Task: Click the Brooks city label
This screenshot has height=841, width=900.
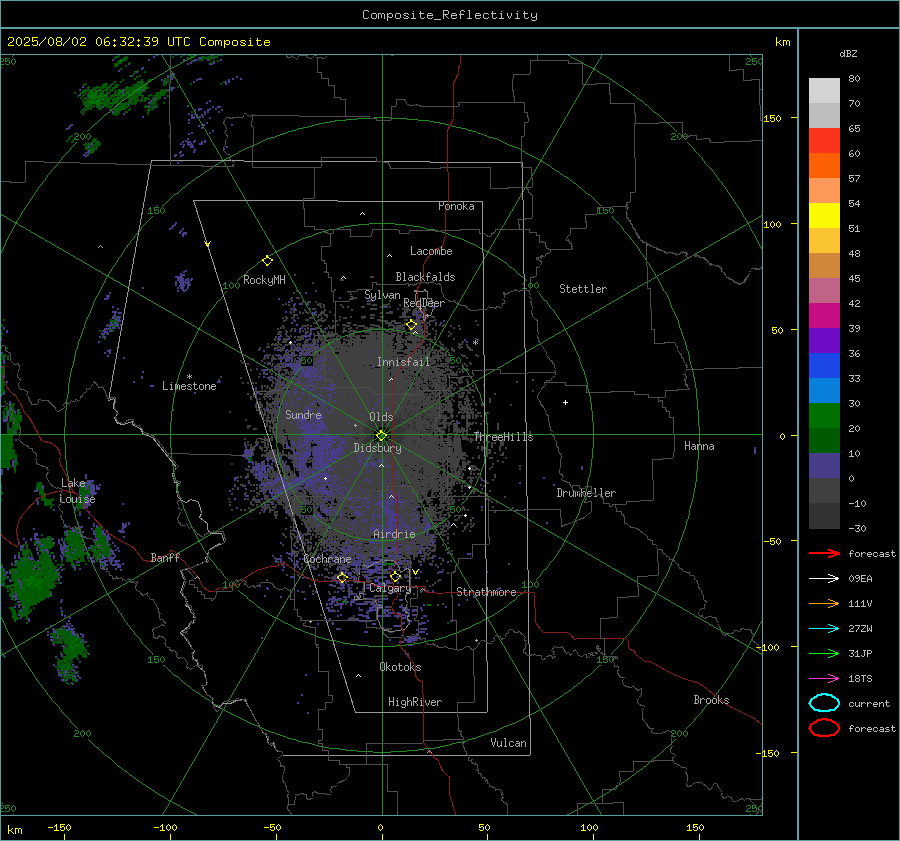Action: 711,700
